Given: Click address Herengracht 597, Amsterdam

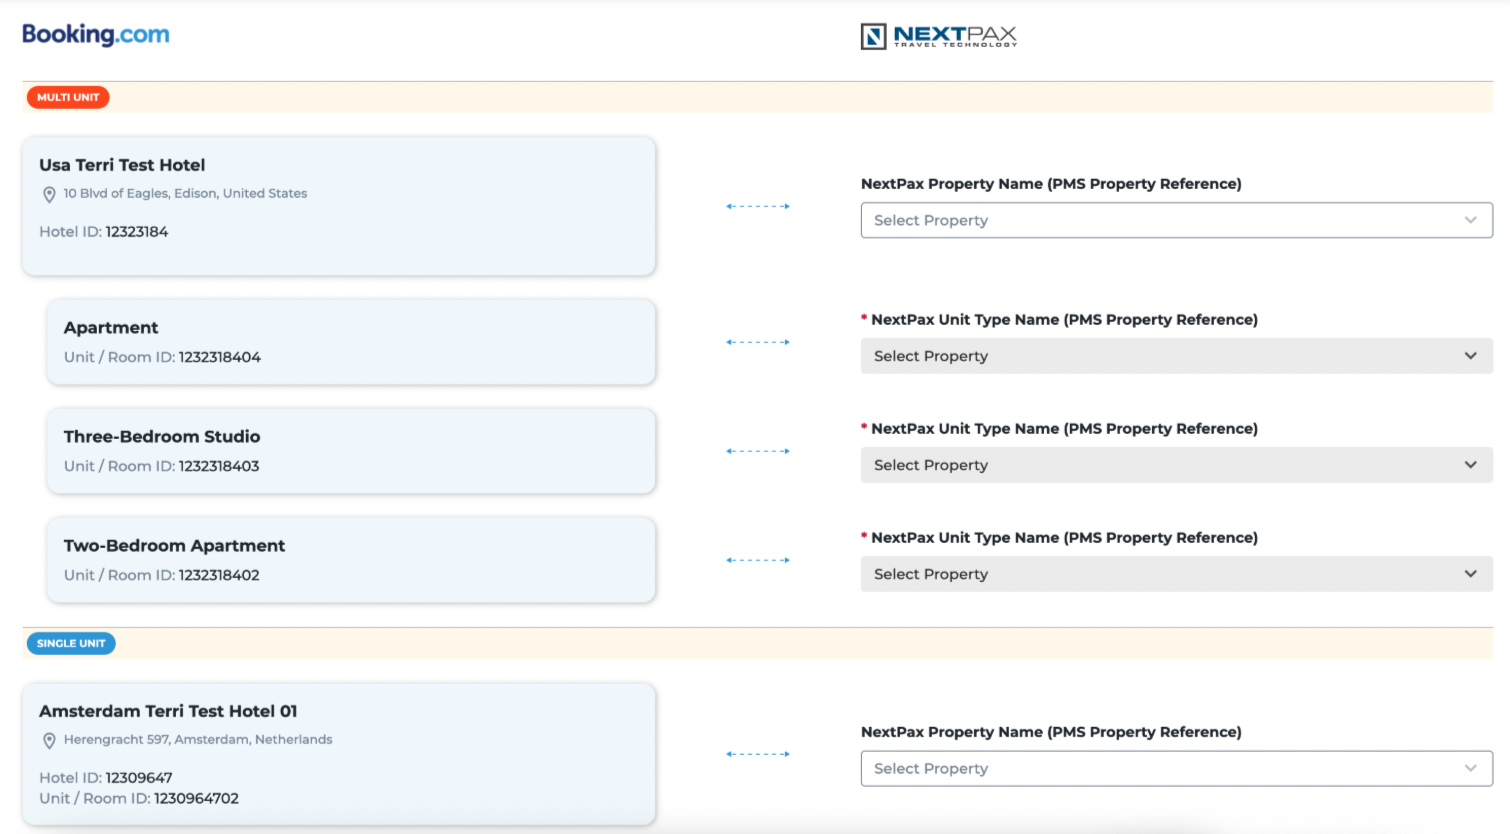Looking at the screenshot, I should [x=198, y=740].
